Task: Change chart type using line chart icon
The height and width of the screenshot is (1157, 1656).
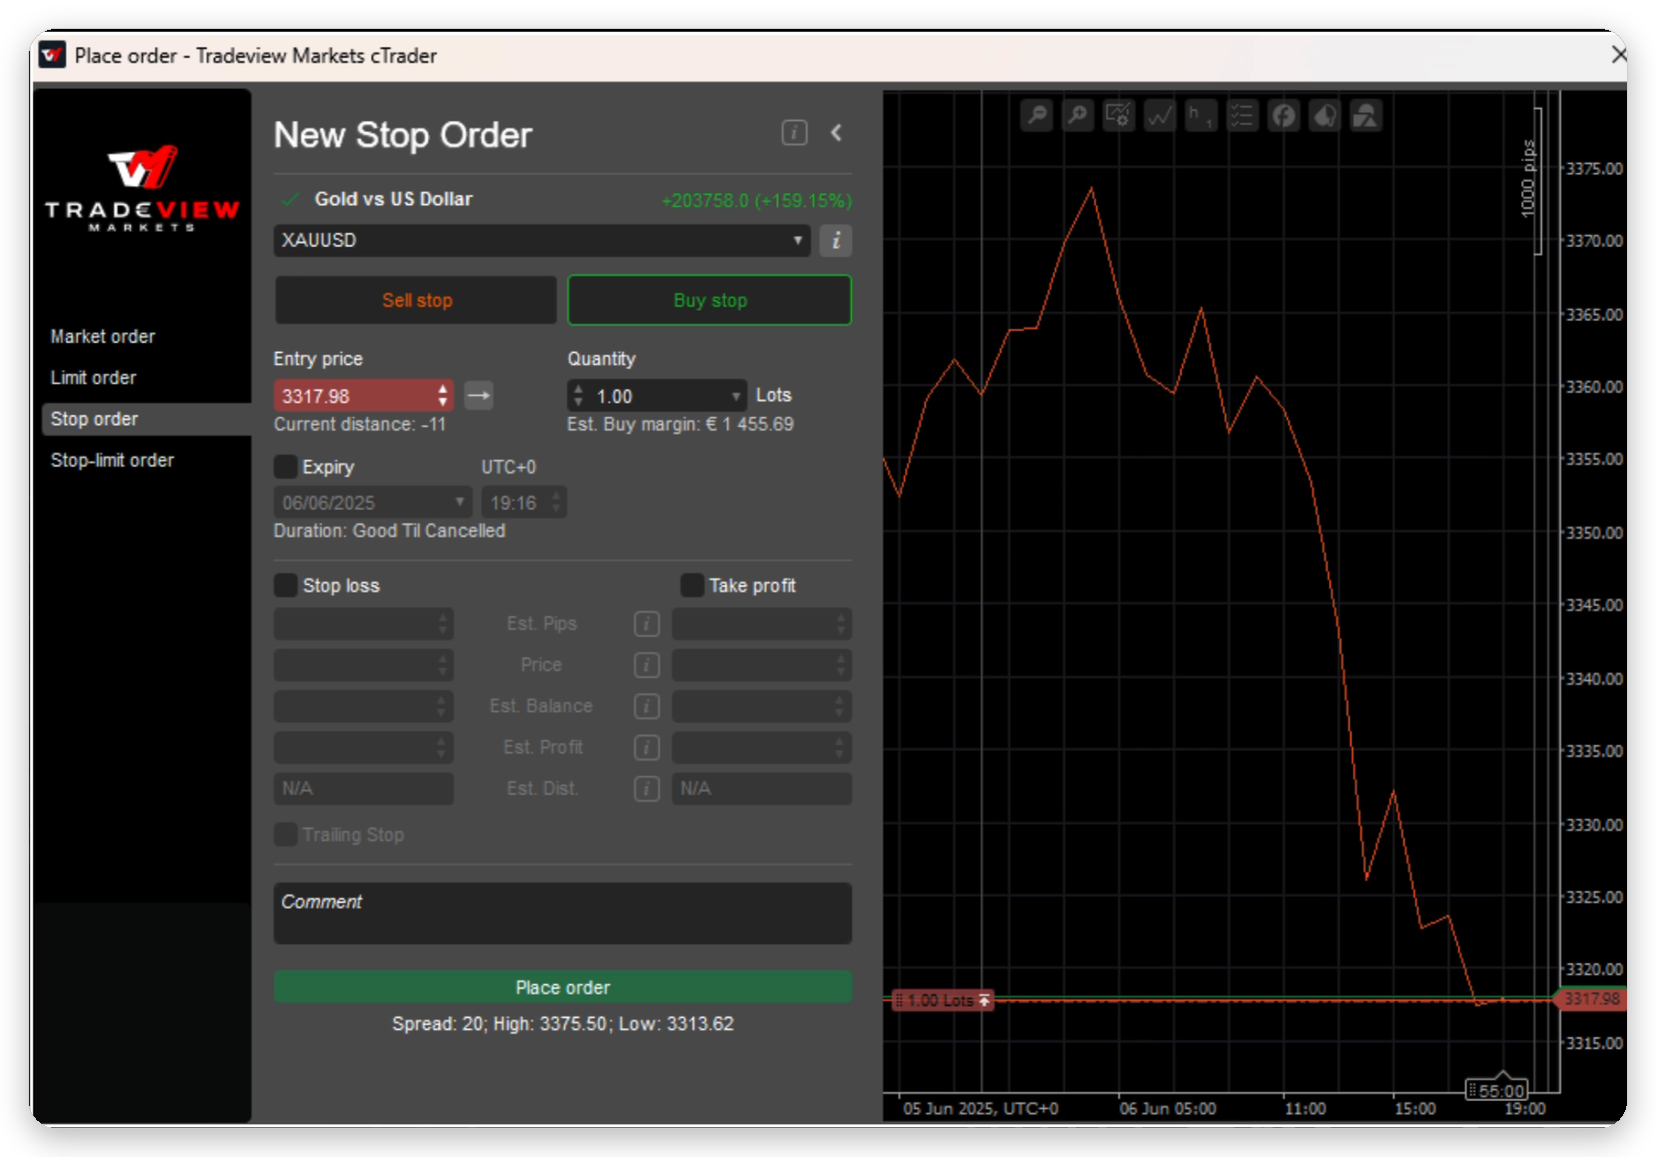Action: (x=1160, y=116)
